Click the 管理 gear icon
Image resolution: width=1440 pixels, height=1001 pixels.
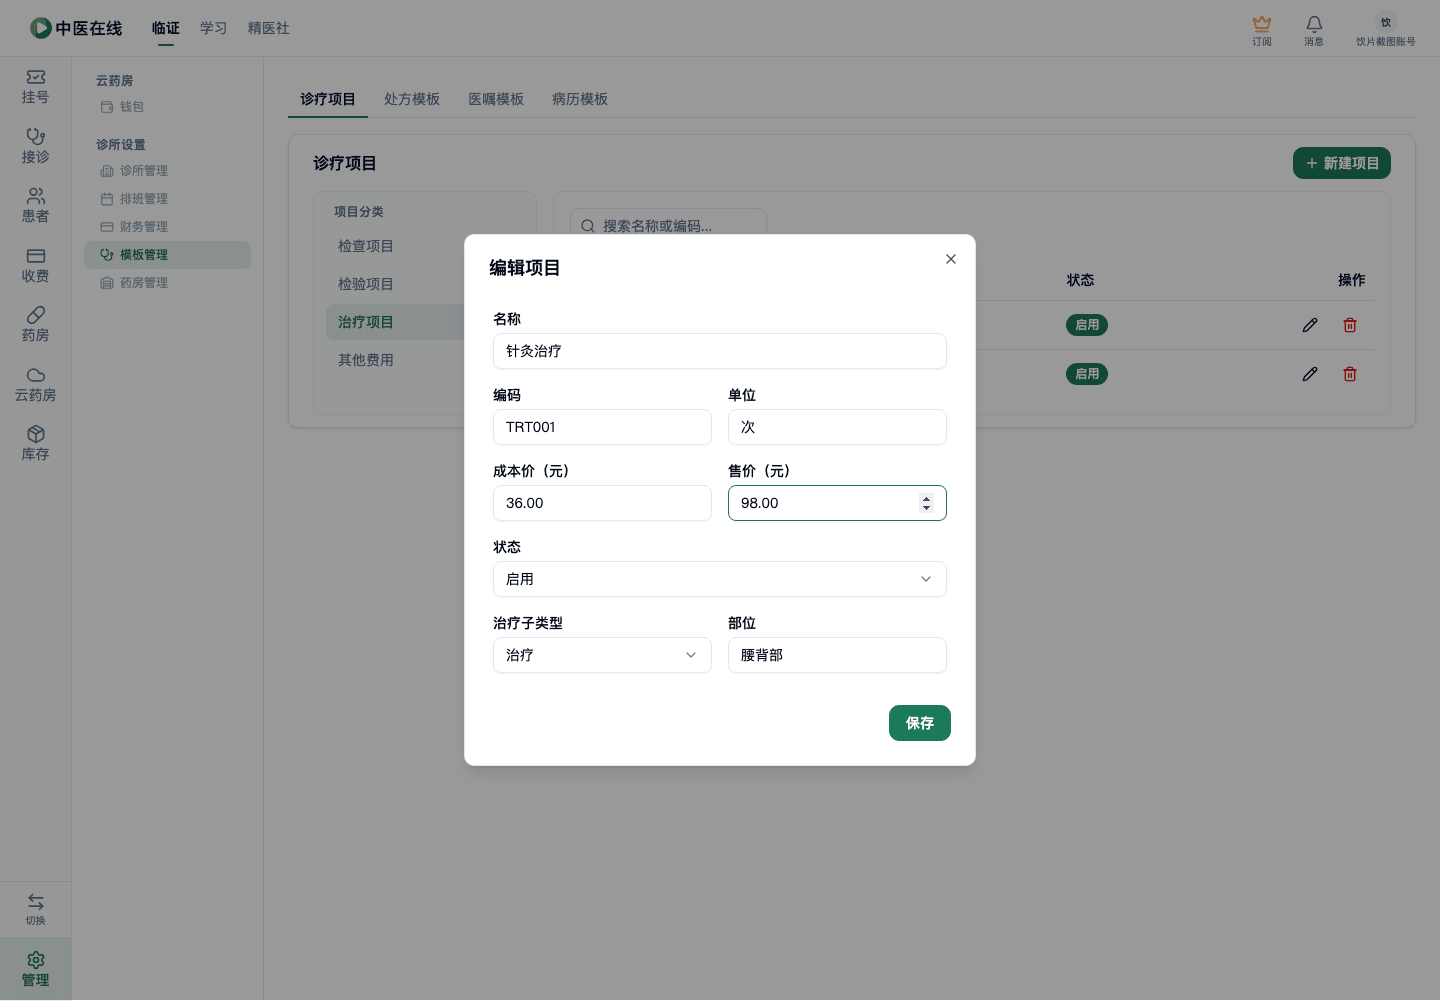[x=35, y=969]
